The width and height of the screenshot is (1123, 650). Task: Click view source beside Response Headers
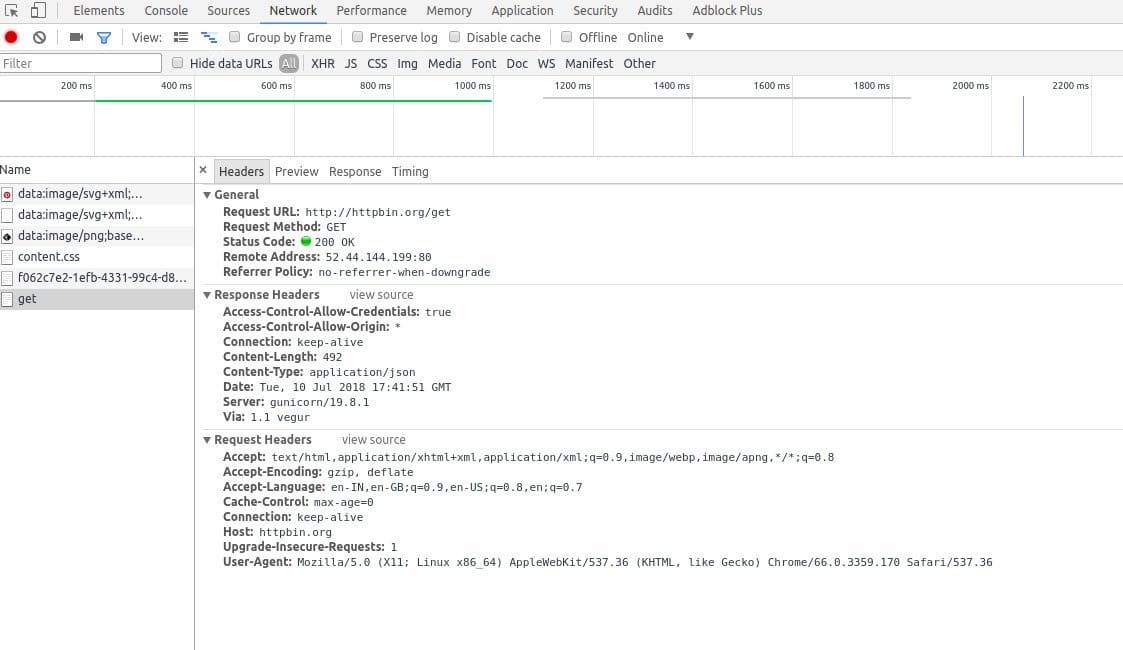point(381,295)
